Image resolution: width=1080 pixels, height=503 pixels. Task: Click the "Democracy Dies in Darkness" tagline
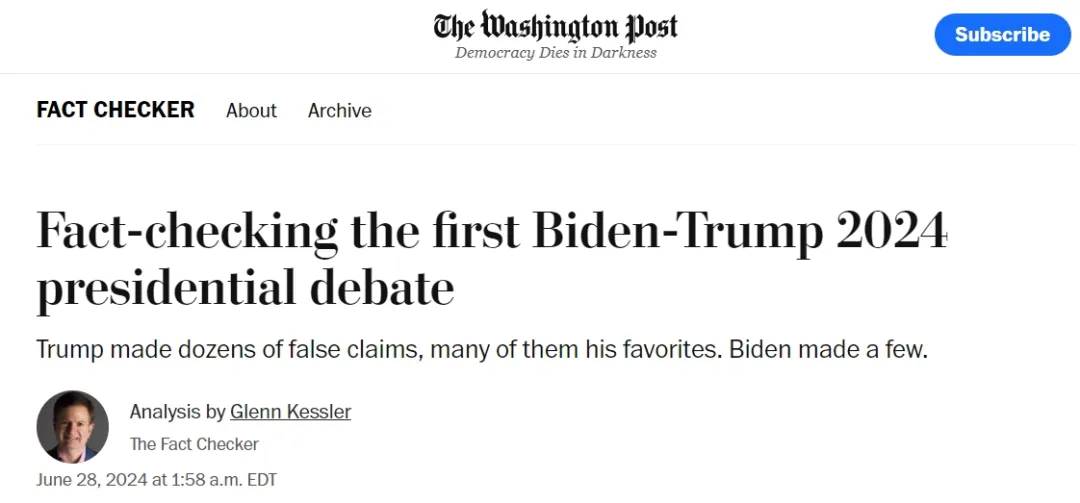pos(556,53)
